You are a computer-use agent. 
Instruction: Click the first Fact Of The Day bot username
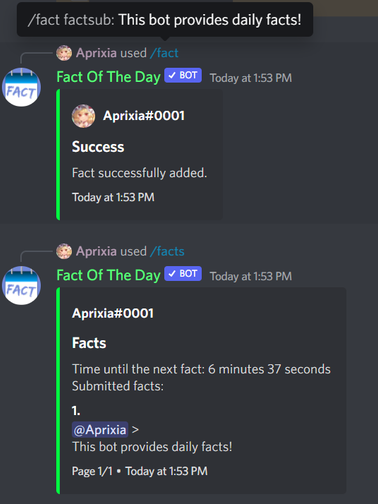[109, 77]
